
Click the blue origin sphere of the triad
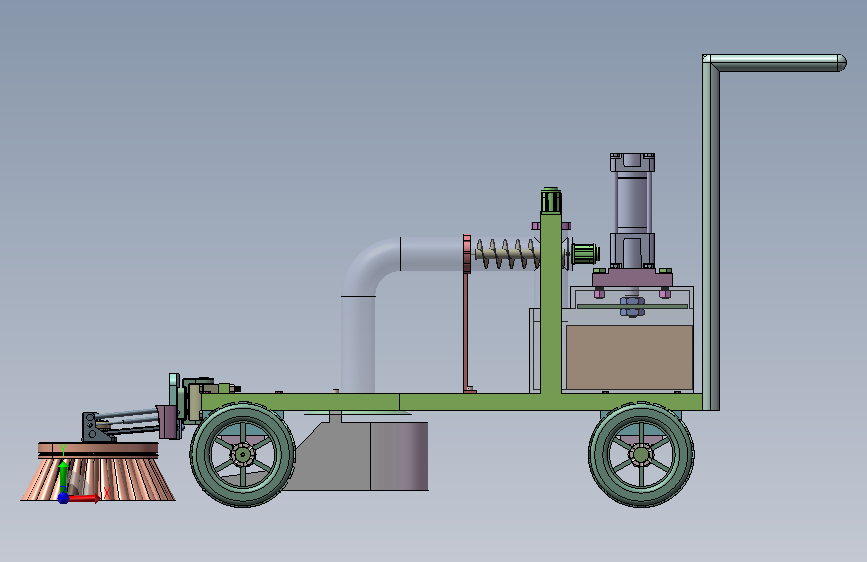coord(63,498)
